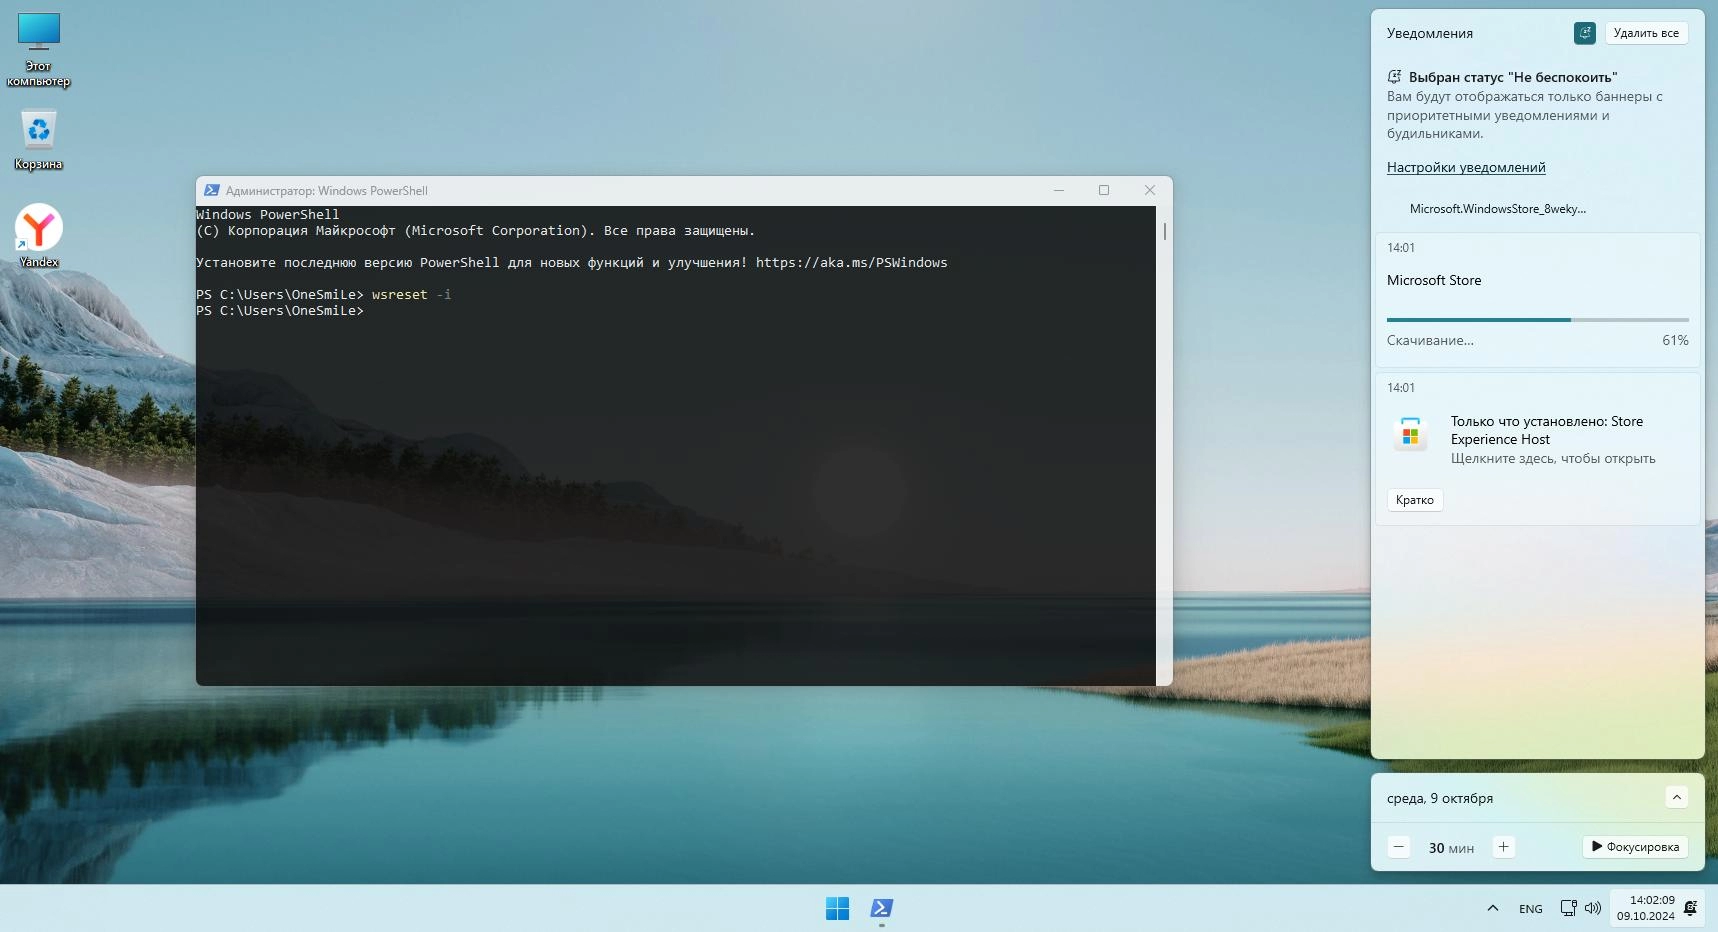Collapse the calendar with the chevron button

point(1677,797)
